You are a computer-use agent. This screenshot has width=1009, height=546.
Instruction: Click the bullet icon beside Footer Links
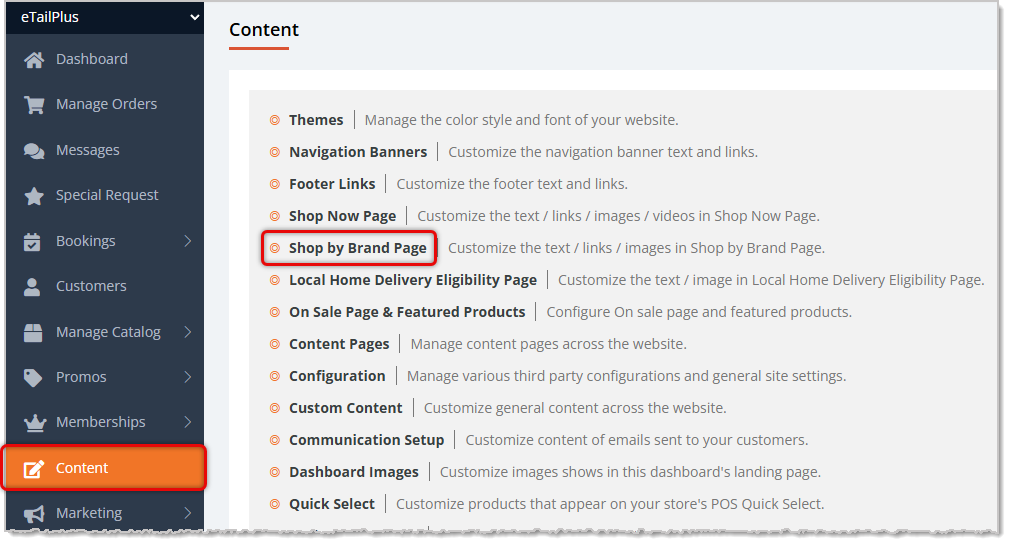[275, 184]
